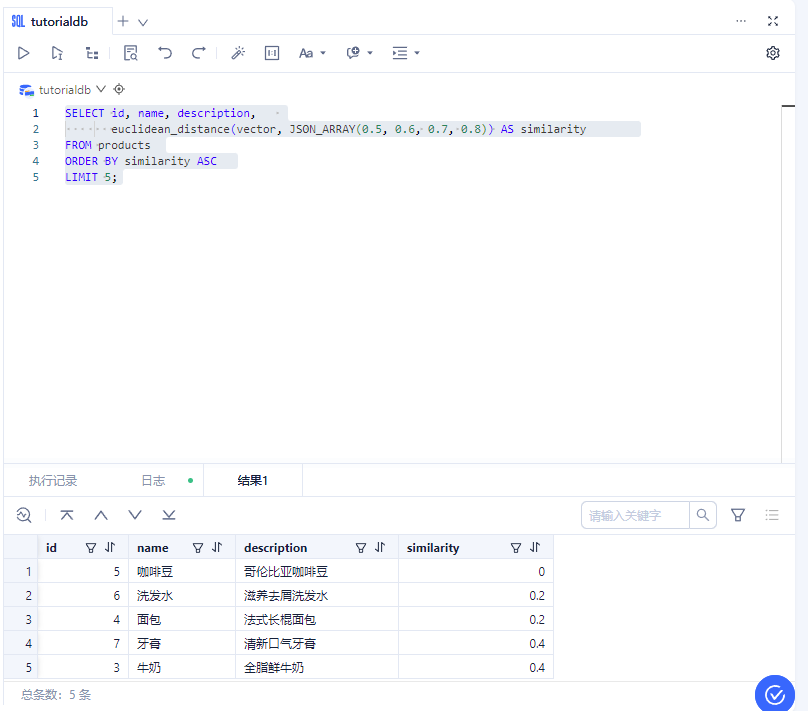Open editor settings gear
Viewport: 808px width, 711px height.
click(x=772, y=53)
